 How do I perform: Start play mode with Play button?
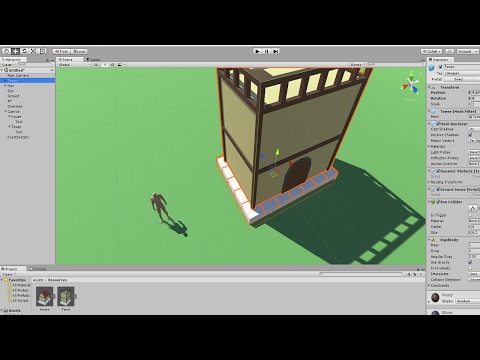[x=257, y=51]
